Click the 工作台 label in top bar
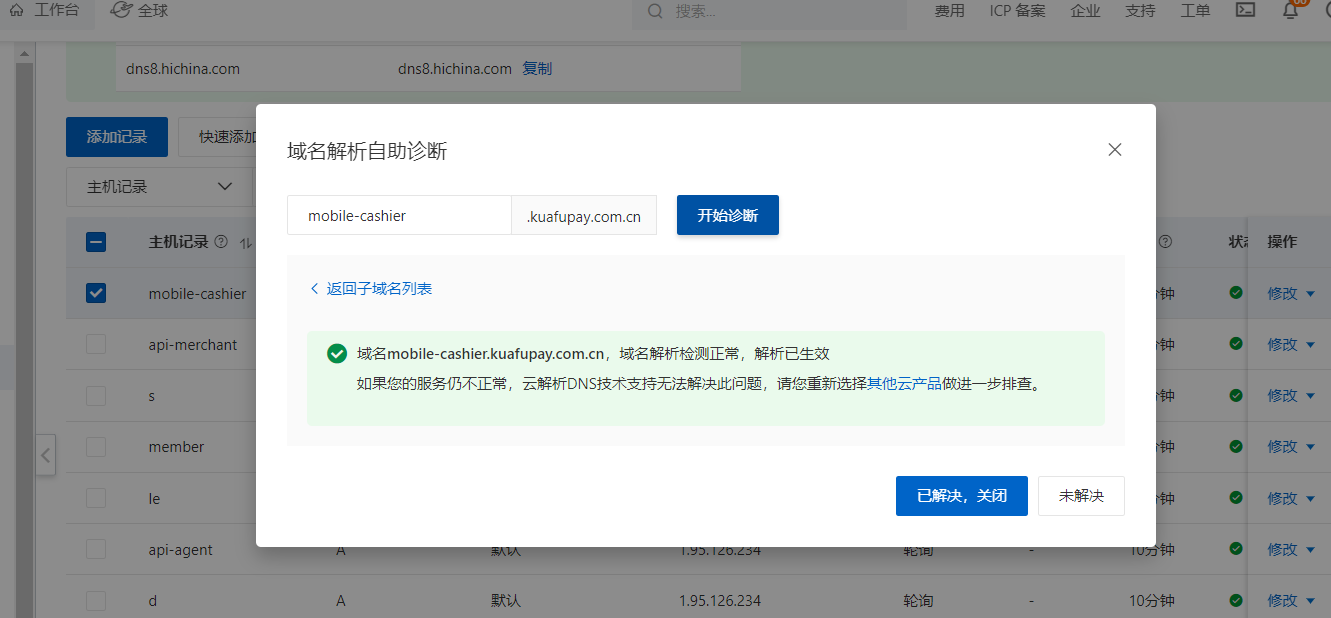 (56, 10)
